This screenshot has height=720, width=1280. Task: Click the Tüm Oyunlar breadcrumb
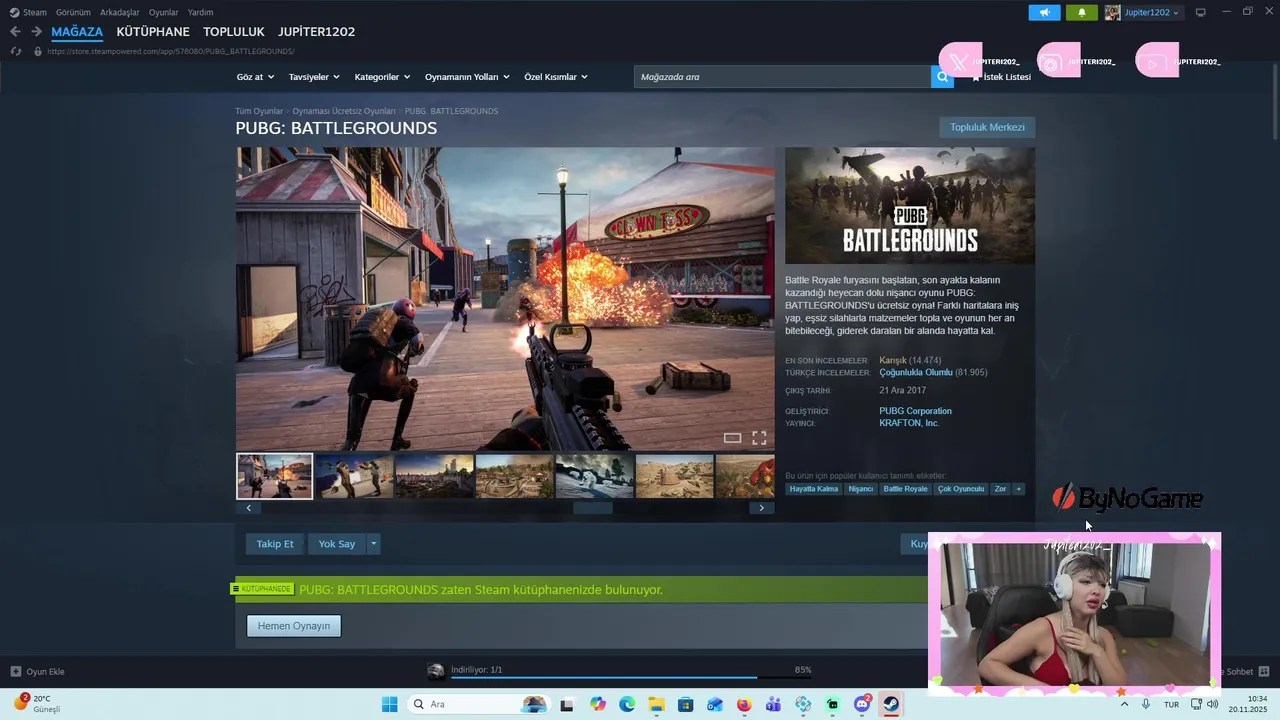coord(259,111)
